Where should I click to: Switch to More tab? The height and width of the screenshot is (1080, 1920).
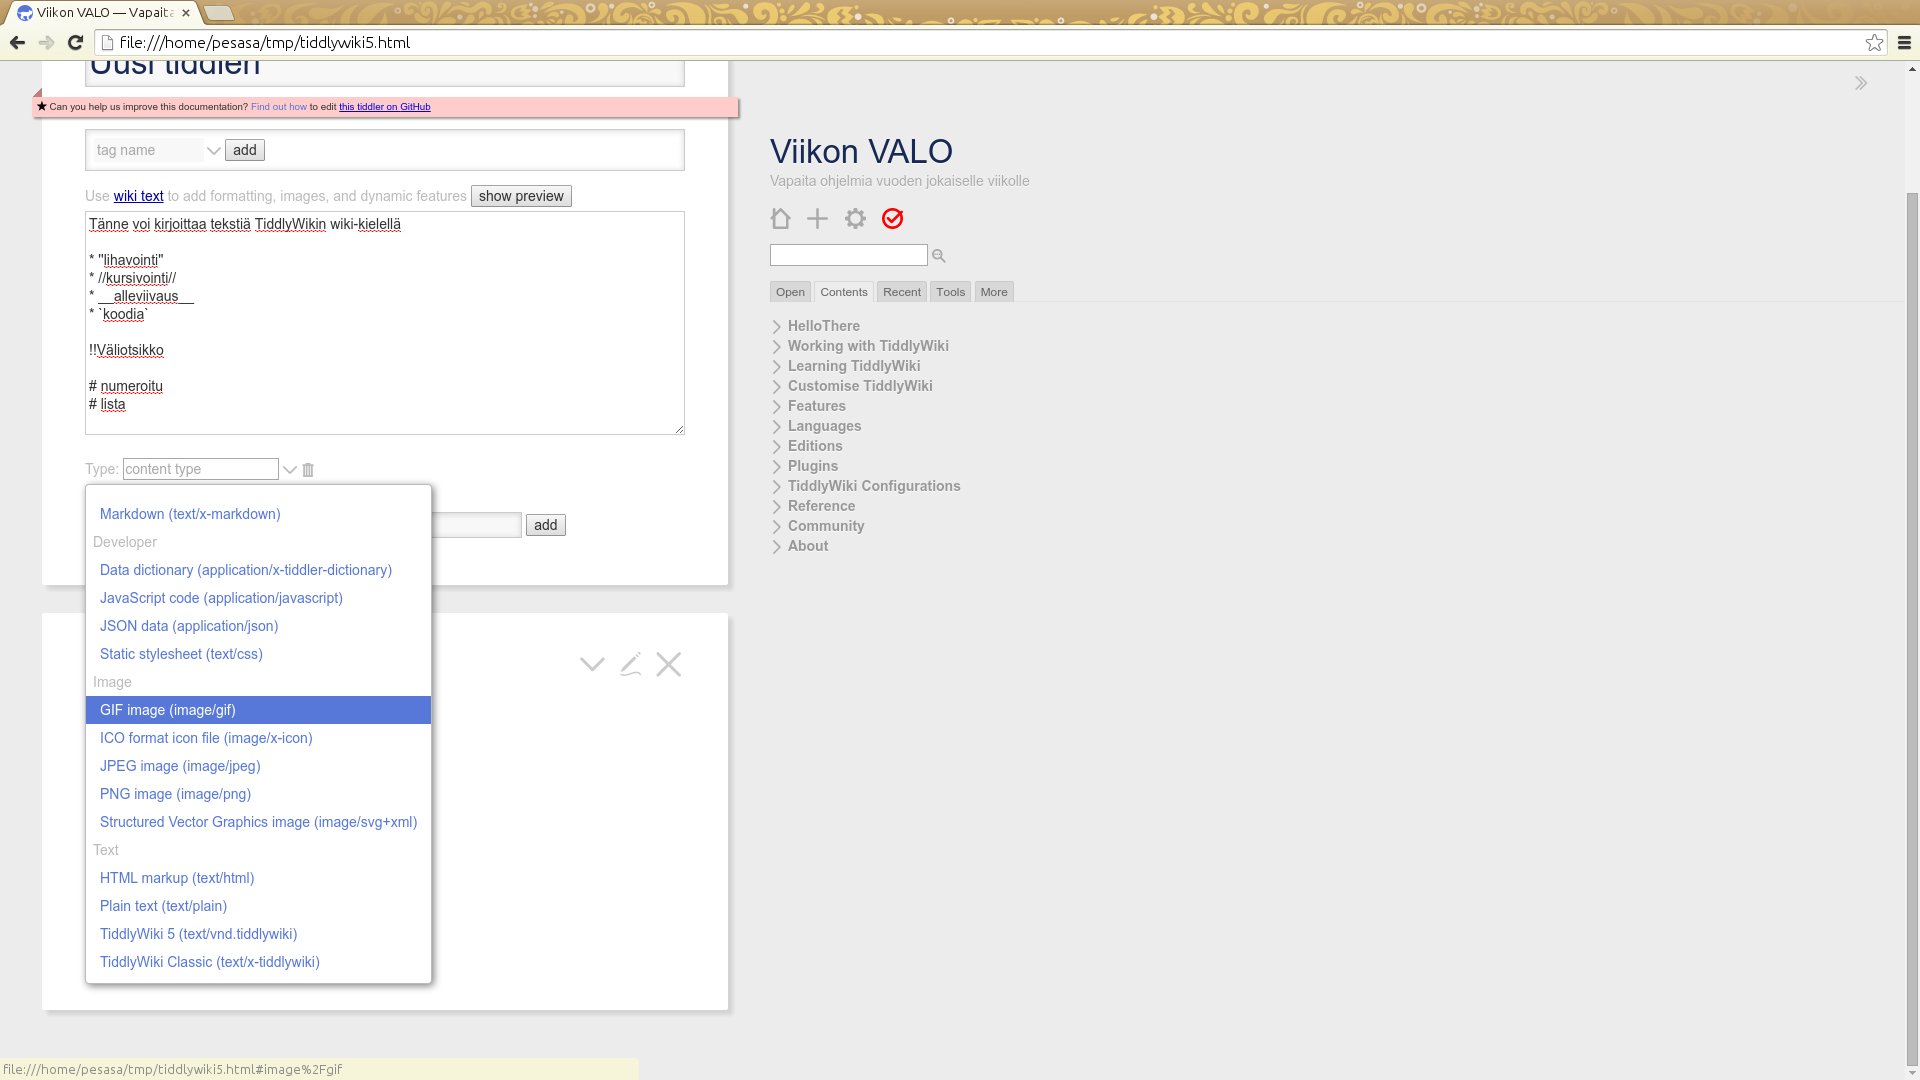click(994, 292)
